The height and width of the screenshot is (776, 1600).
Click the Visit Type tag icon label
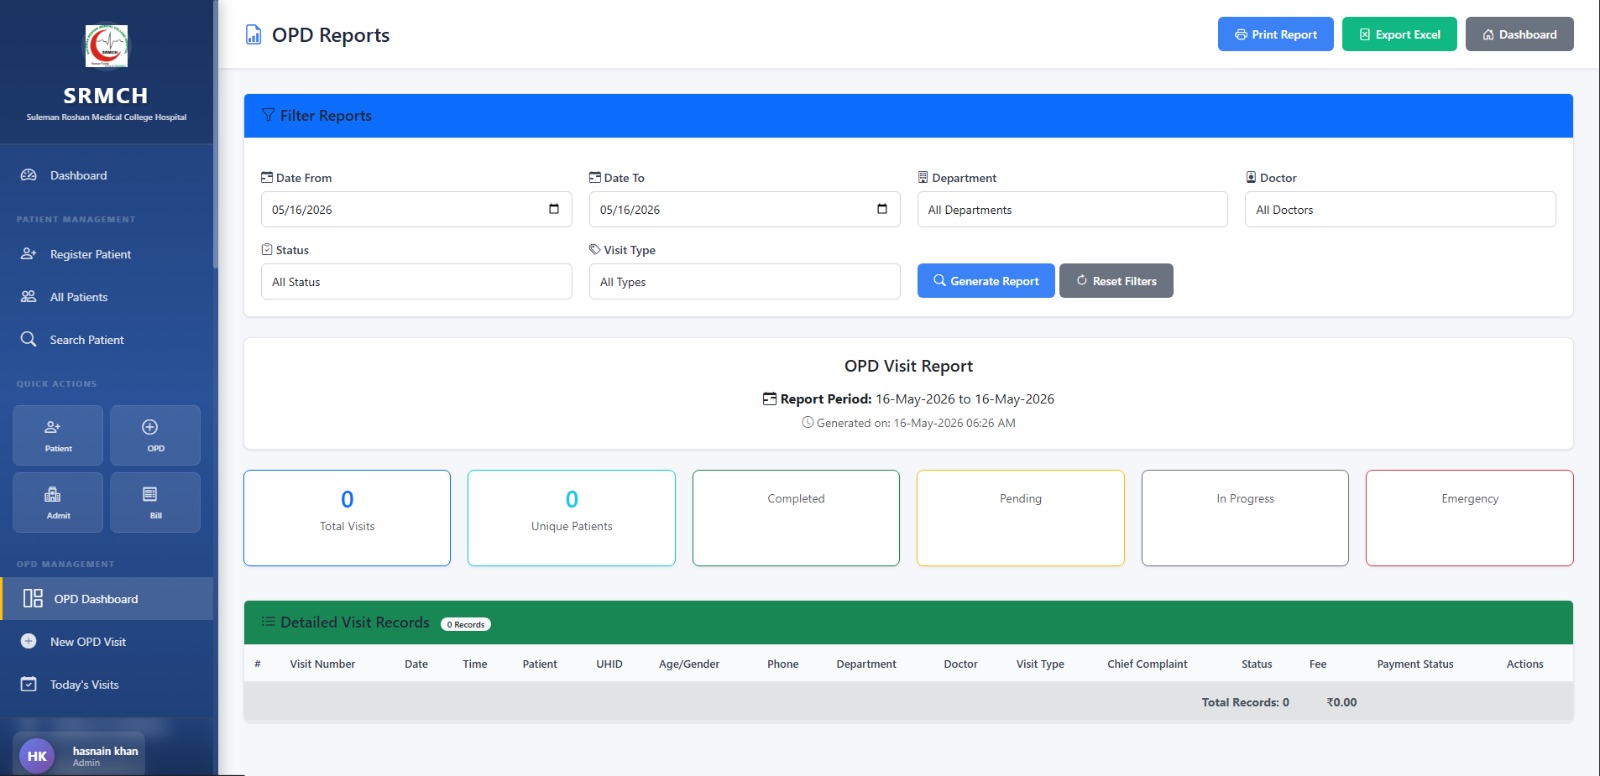click(x=595, y=249)
